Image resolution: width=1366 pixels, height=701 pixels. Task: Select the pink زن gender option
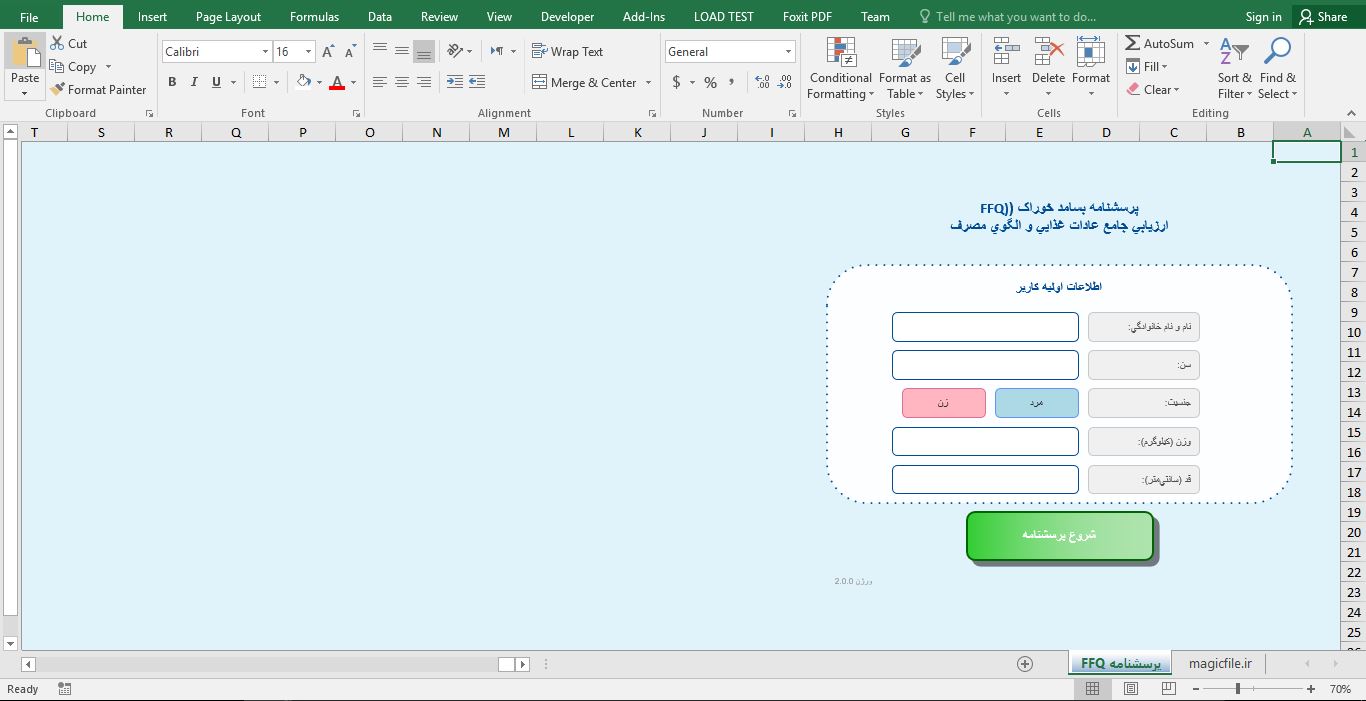coord(943,403)
